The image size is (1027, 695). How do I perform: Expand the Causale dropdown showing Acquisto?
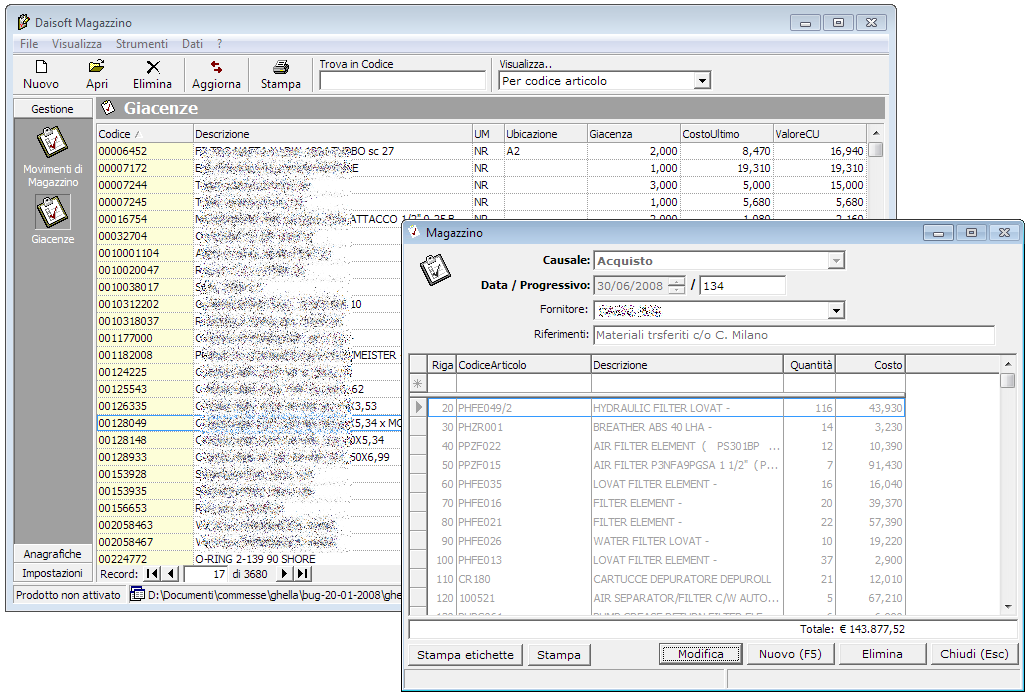coord(836,261)
